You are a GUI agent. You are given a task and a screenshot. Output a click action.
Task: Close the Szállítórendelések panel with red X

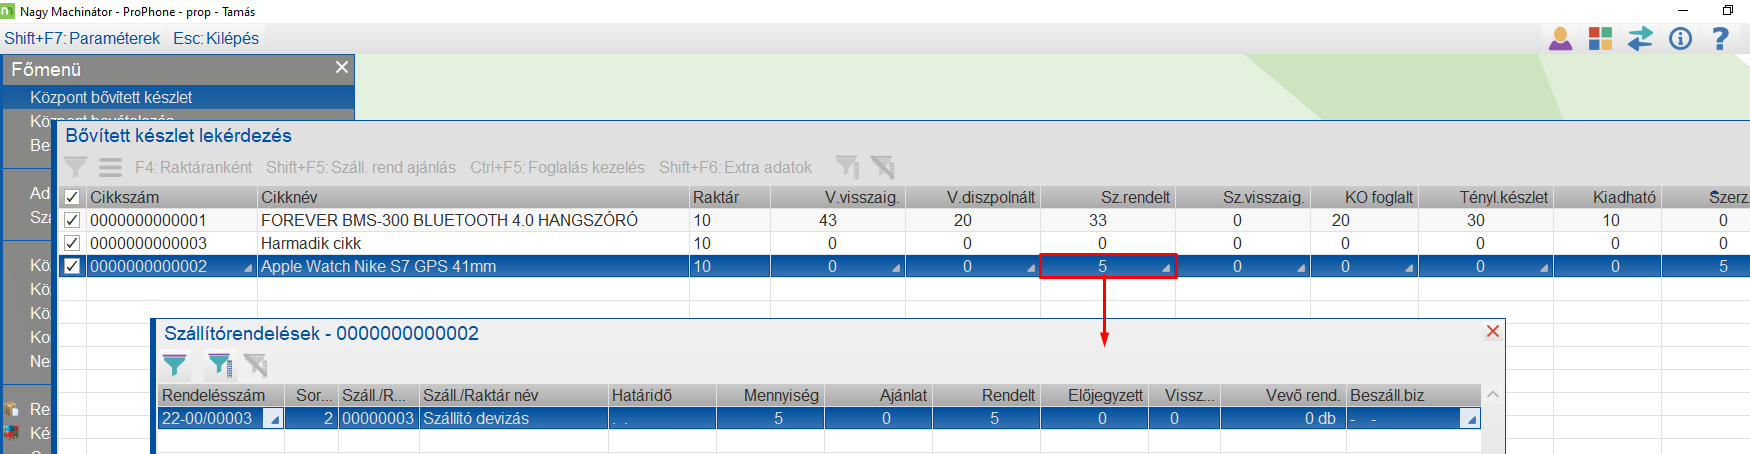coord(1493,331)
